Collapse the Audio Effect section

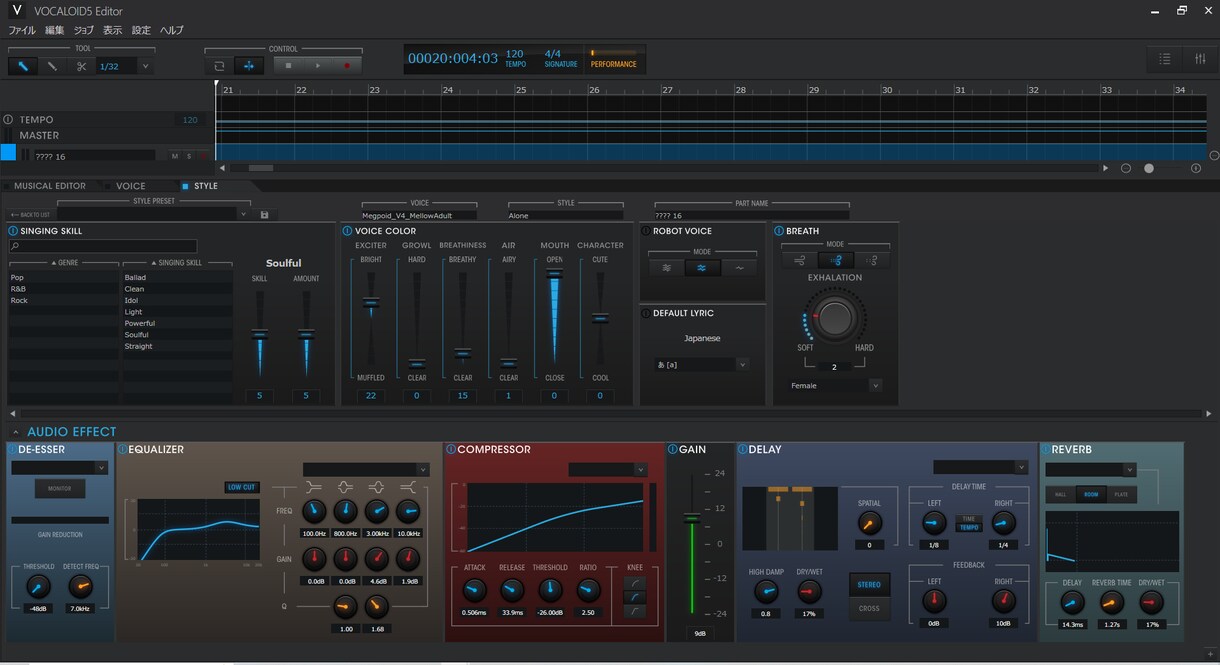pyautogui.click(x=16, y=432)
